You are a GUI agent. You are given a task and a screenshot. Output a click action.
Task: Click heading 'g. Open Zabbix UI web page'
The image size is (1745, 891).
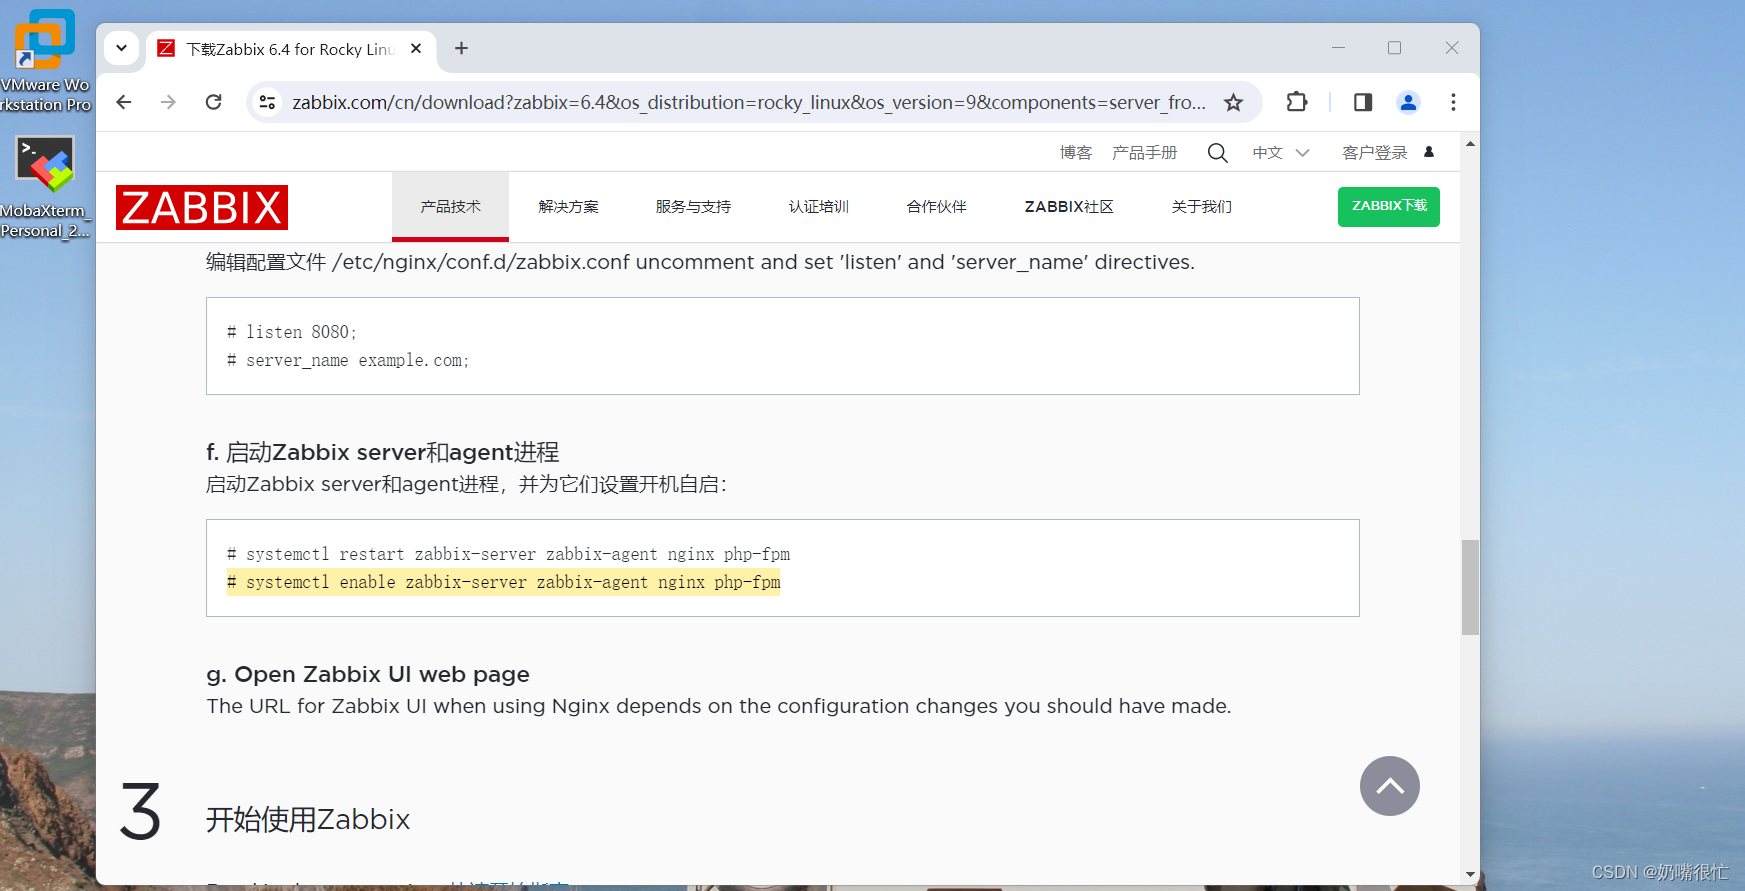coord(368,674)
